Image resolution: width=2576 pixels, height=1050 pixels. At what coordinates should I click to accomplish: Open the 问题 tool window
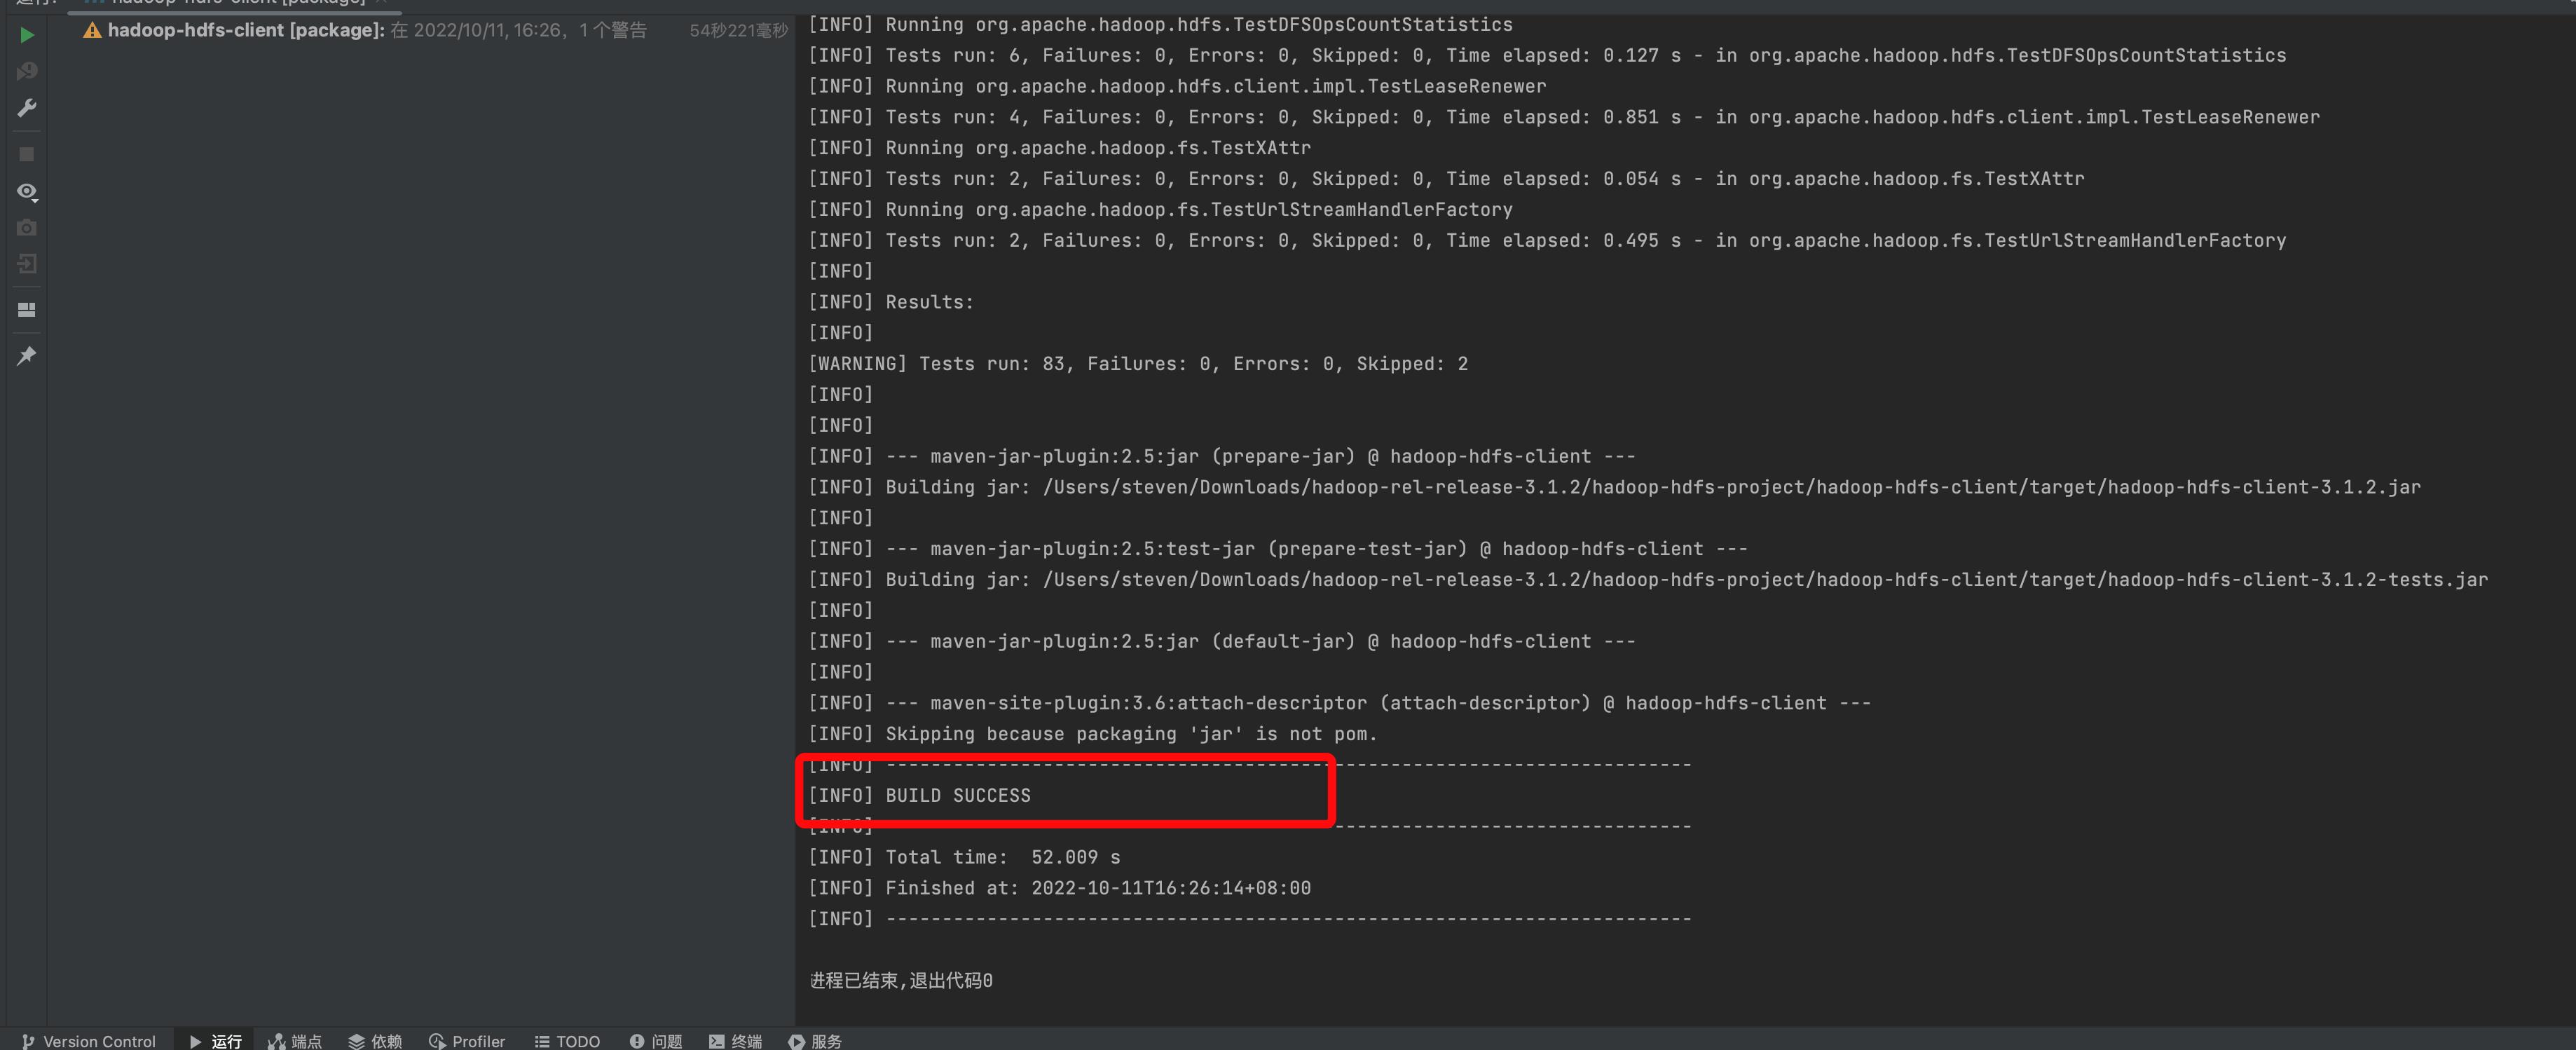click(656, 1041)
